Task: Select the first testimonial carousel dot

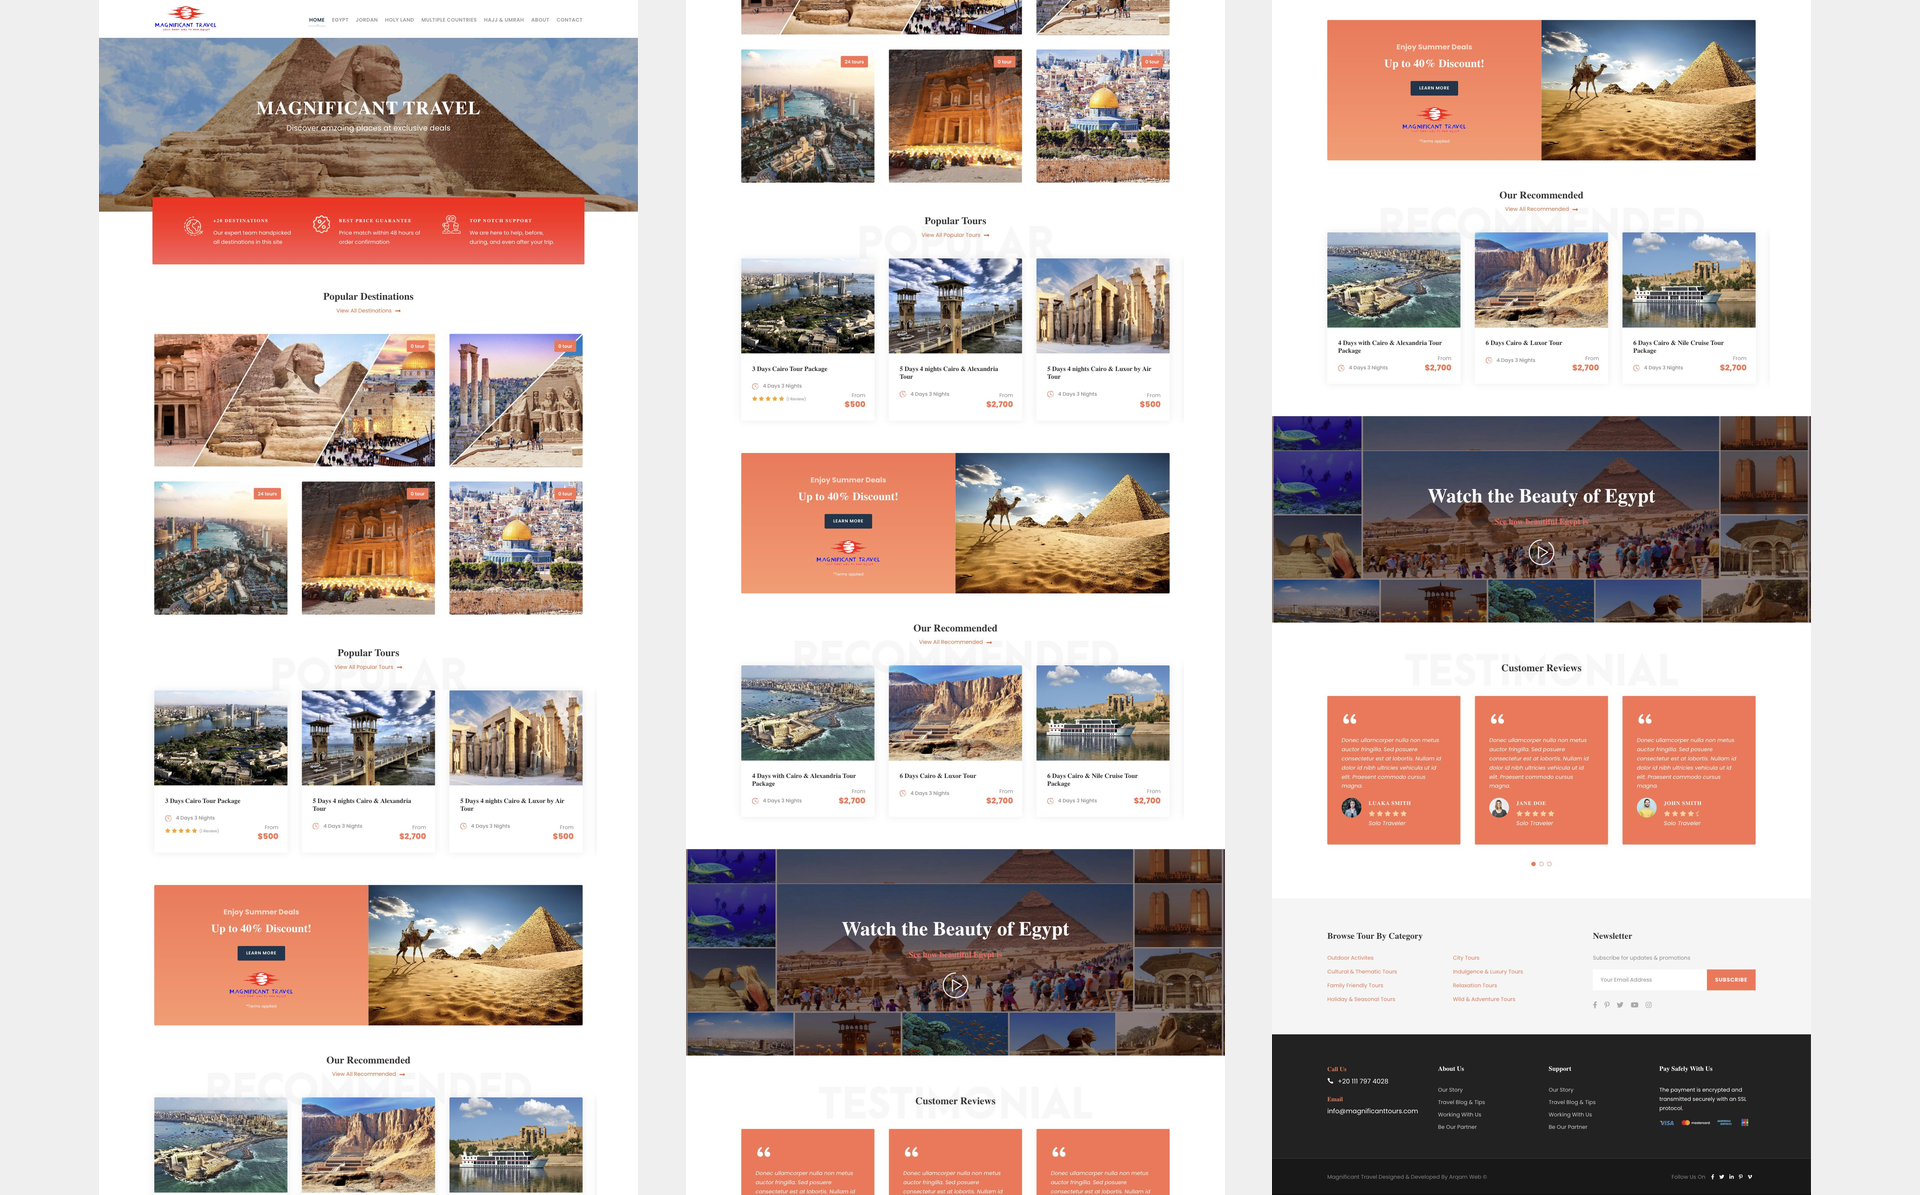Action: tap(1533, 864)
